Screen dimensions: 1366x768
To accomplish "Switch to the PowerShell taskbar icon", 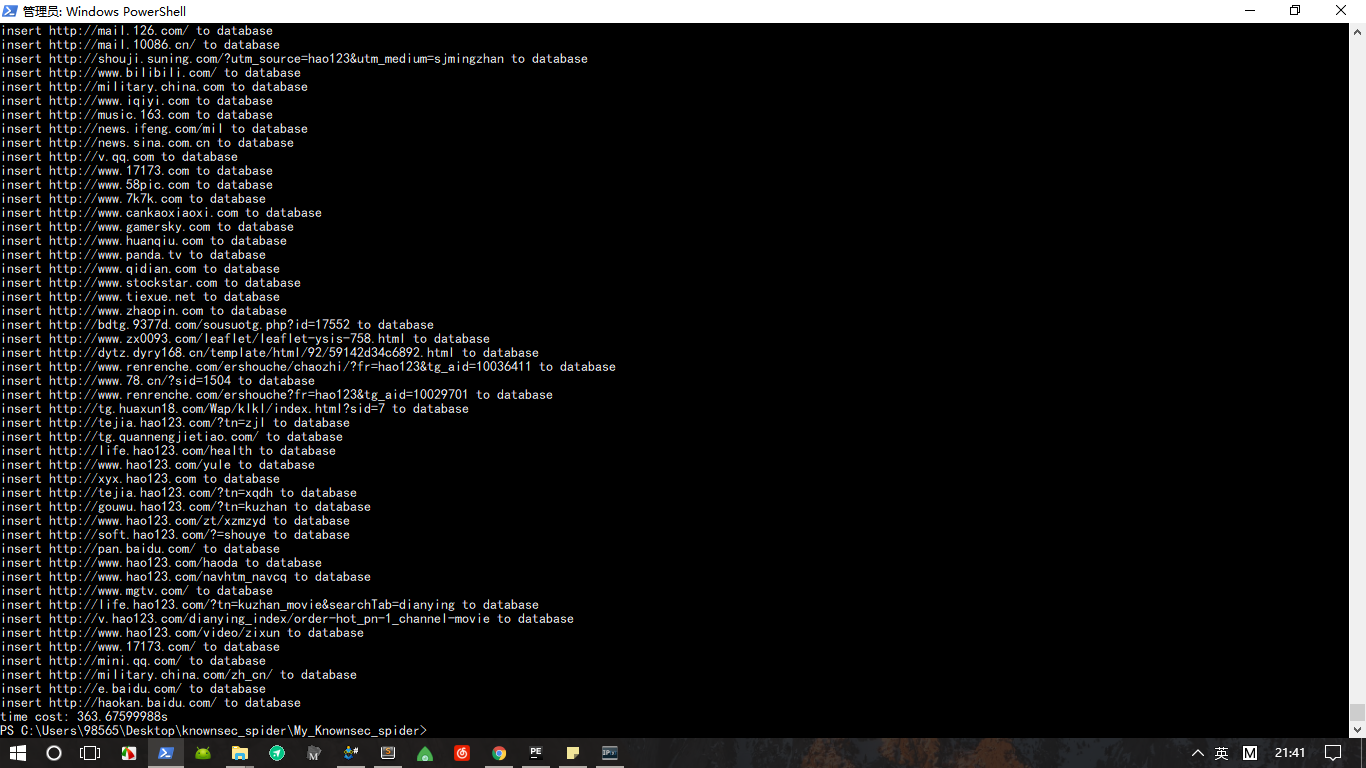I will coord(166,753).
